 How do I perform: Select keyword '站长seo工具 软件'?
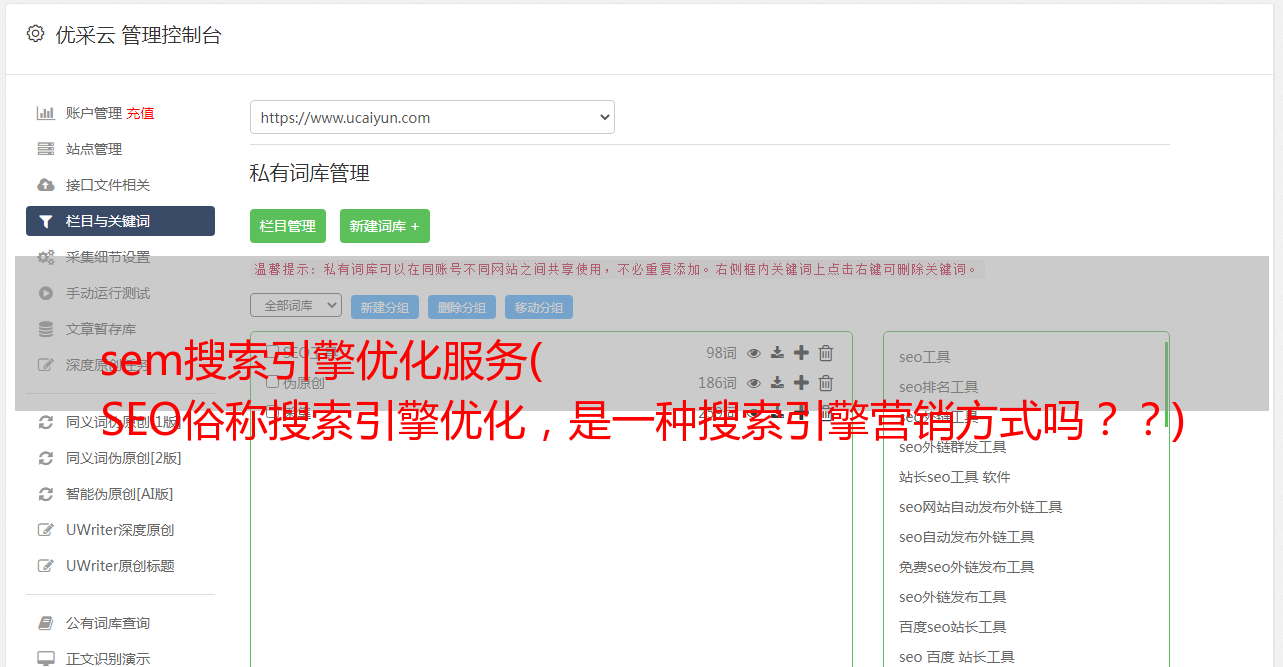pyautogui.click(x=955, y=477)
